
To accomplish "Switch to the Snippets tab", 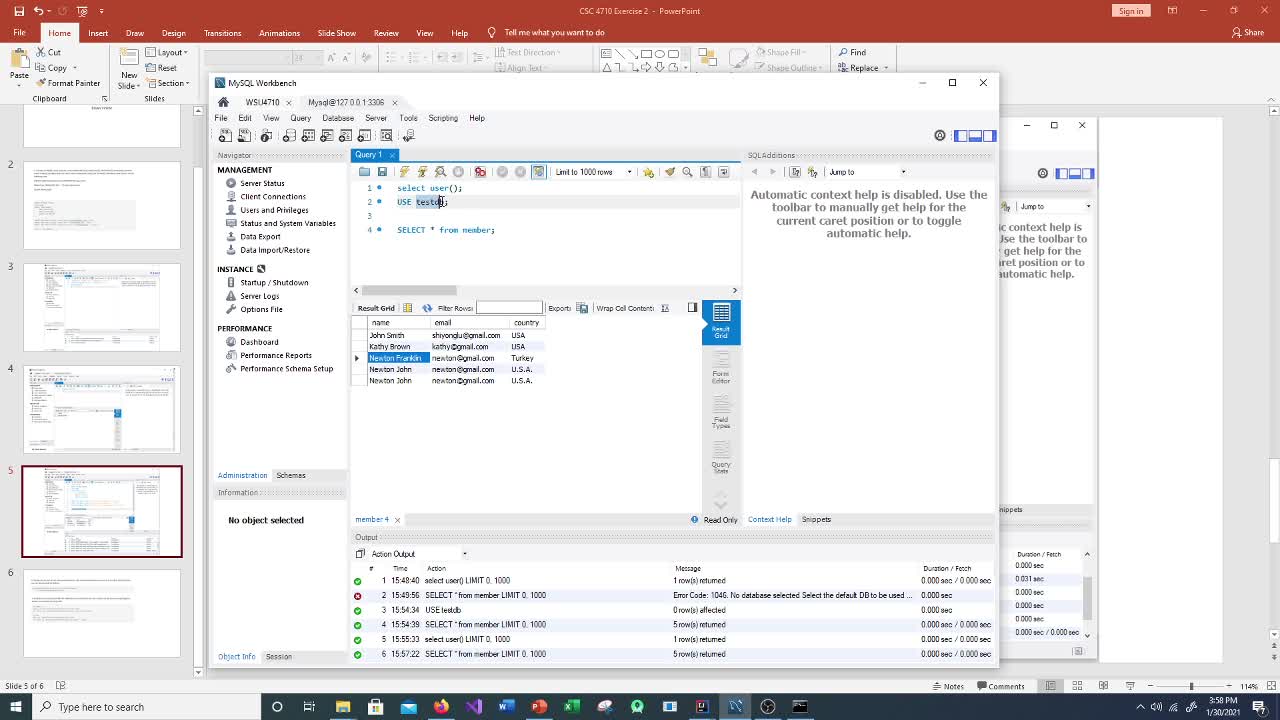I will pyautogui.click(x=816, y=519).
